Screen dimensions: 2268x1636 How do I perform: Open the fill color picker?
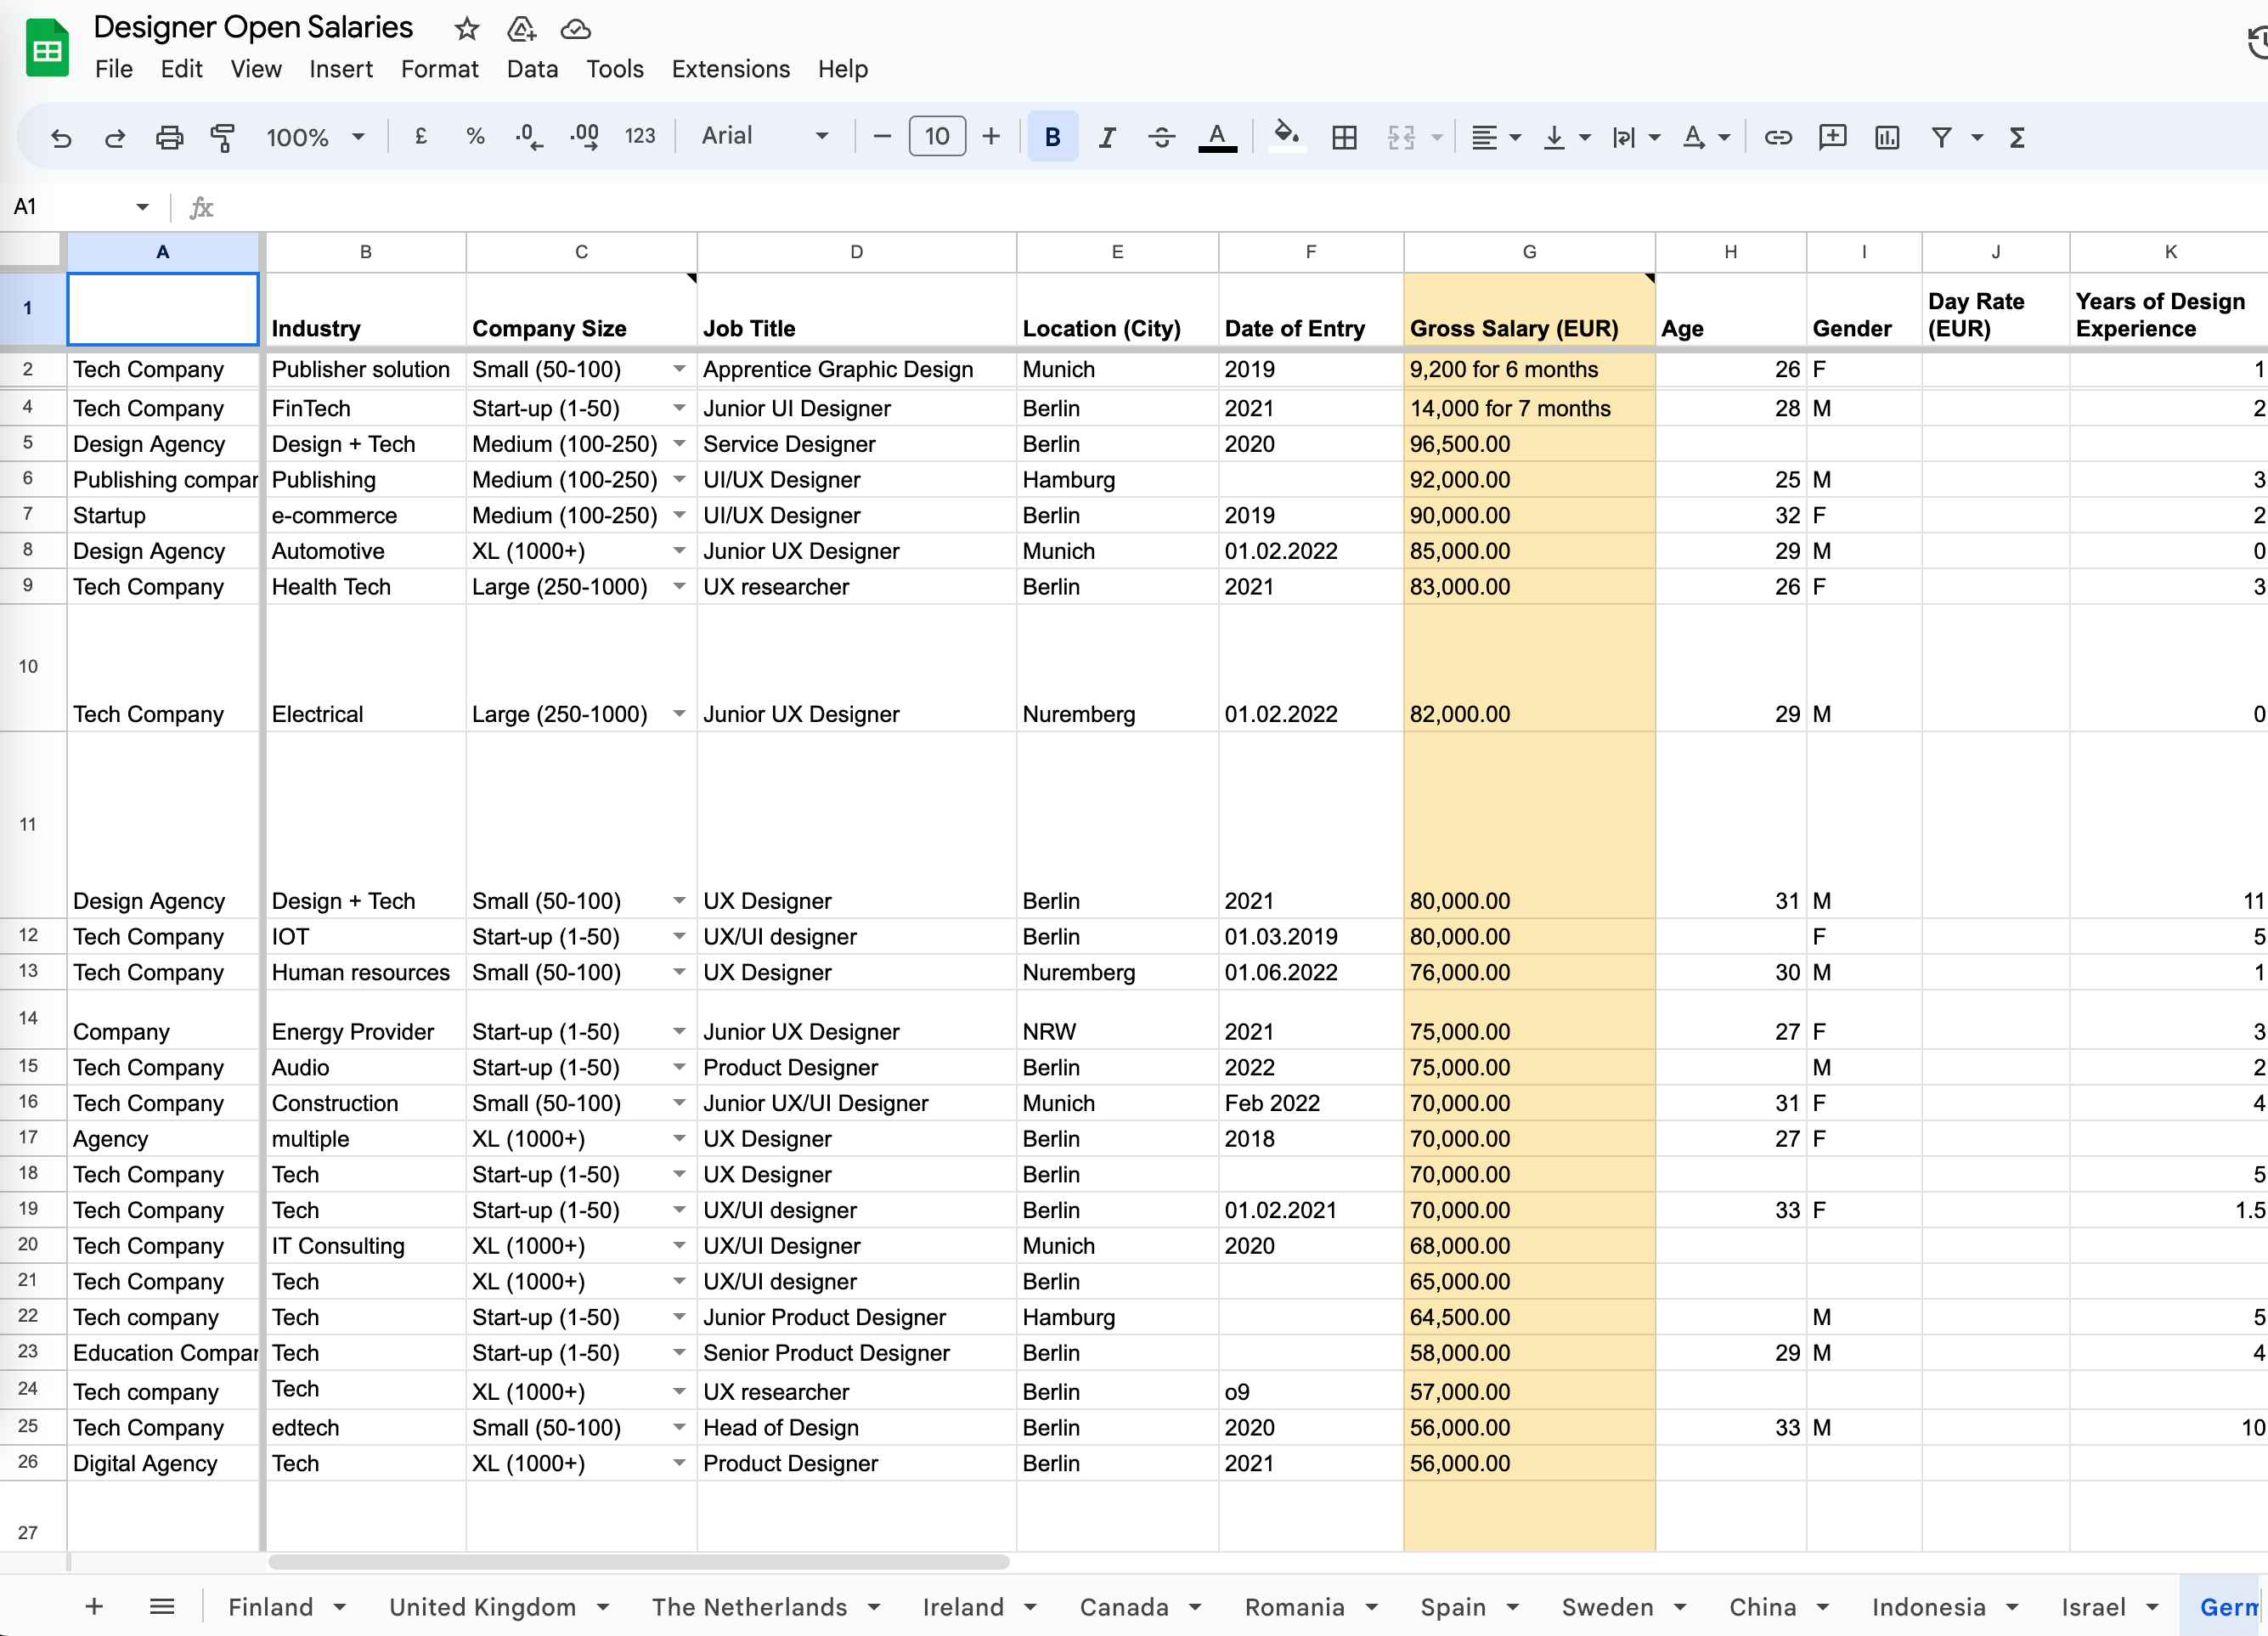[x=1286, y=135]
